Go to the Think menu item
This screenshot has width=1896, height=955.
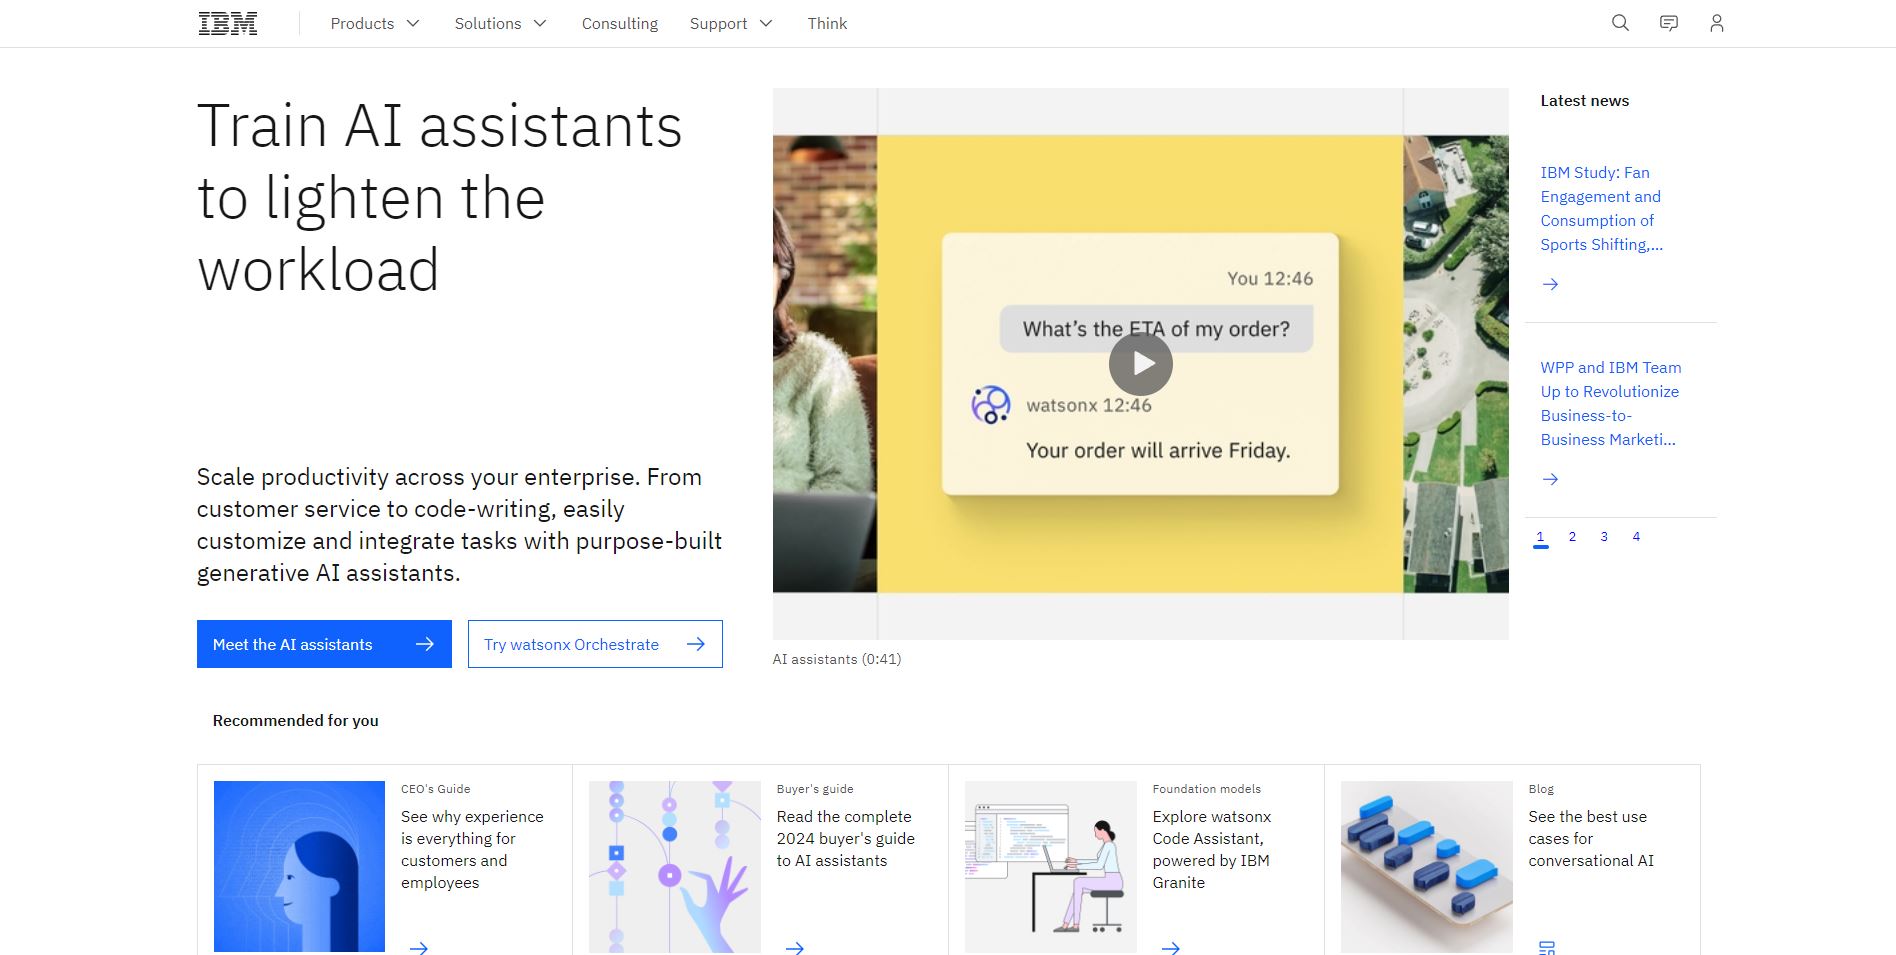(827, 24)
